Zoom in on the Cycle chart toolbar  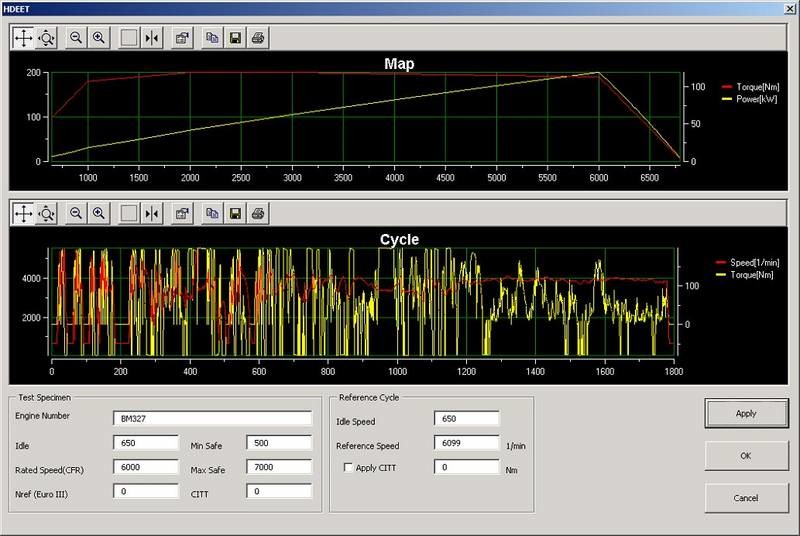[99, 214]
